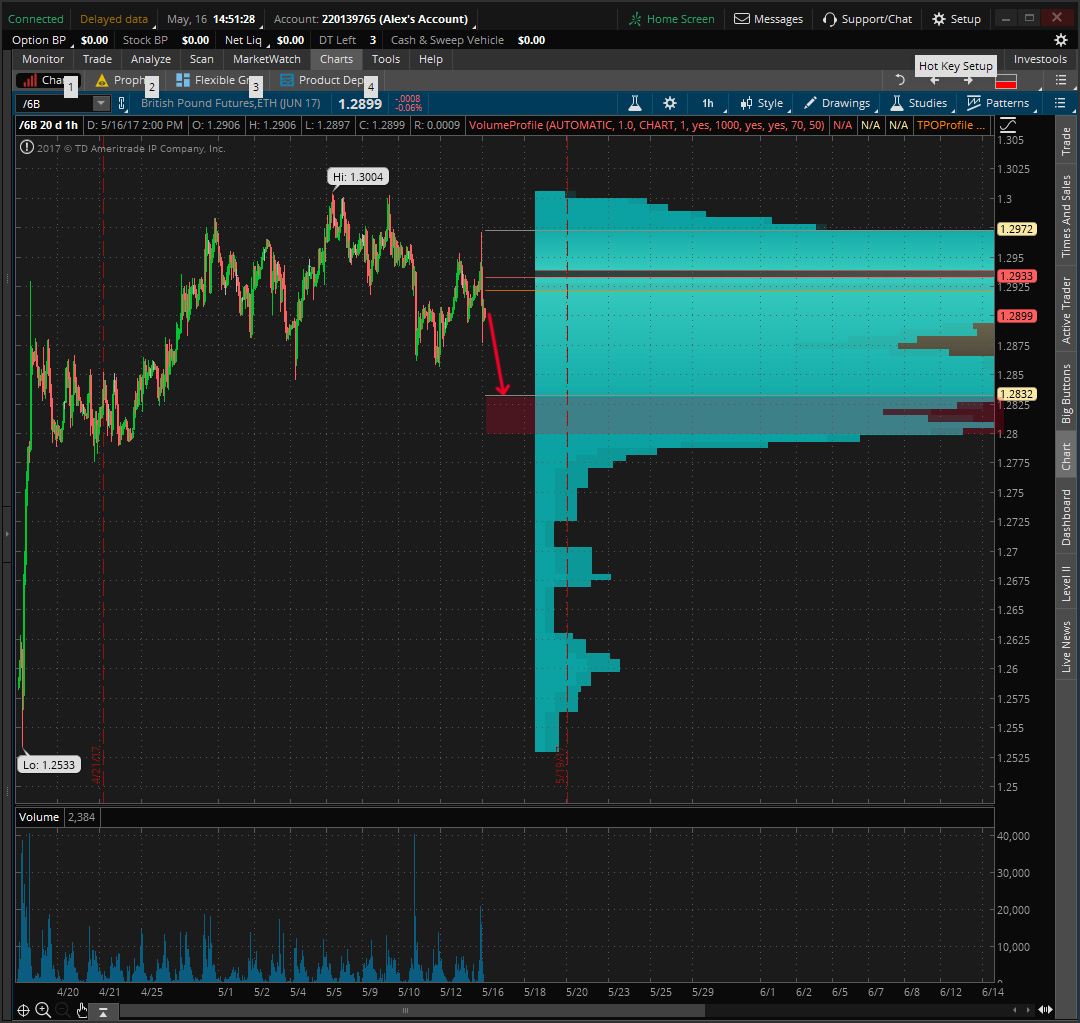1080x1023 pixels.
Task: Click the left panel expander arrow
Action: (6, 534)
